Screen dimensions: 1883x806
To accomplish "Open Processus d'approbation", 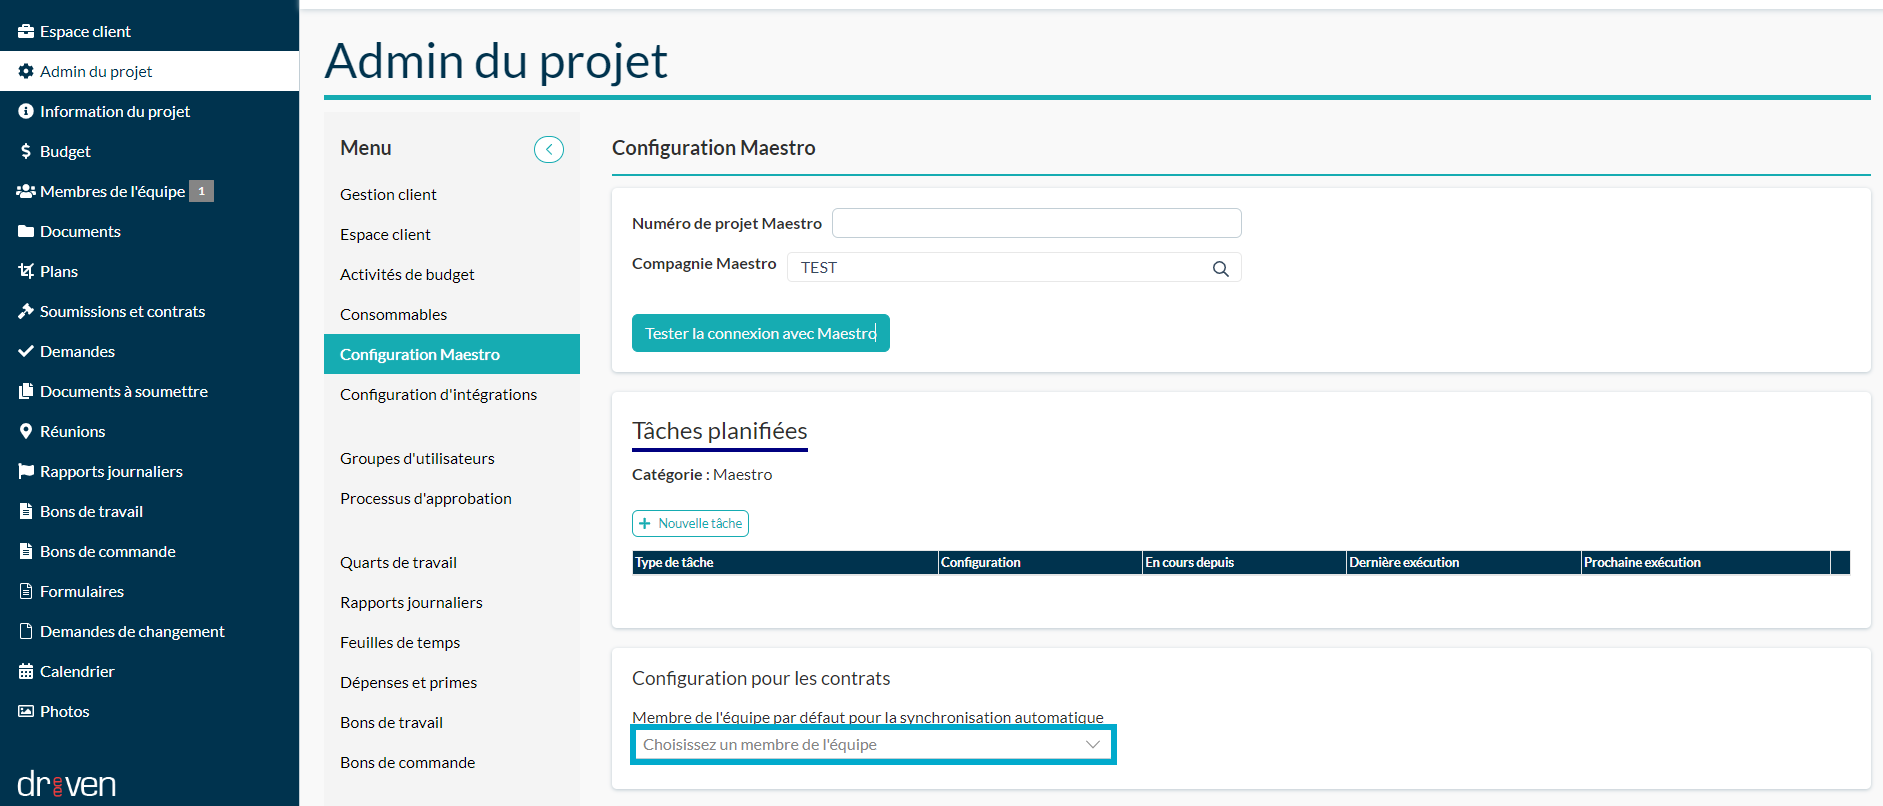I will (x=452, y=498).
